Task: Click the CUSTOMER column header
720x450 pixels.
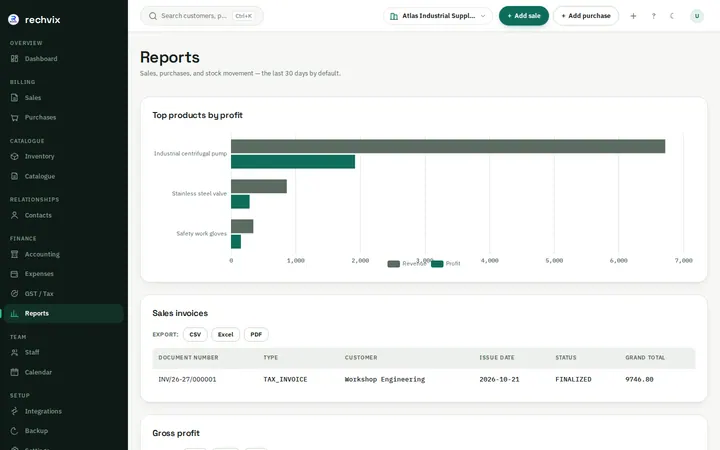Action: (361, 357)
